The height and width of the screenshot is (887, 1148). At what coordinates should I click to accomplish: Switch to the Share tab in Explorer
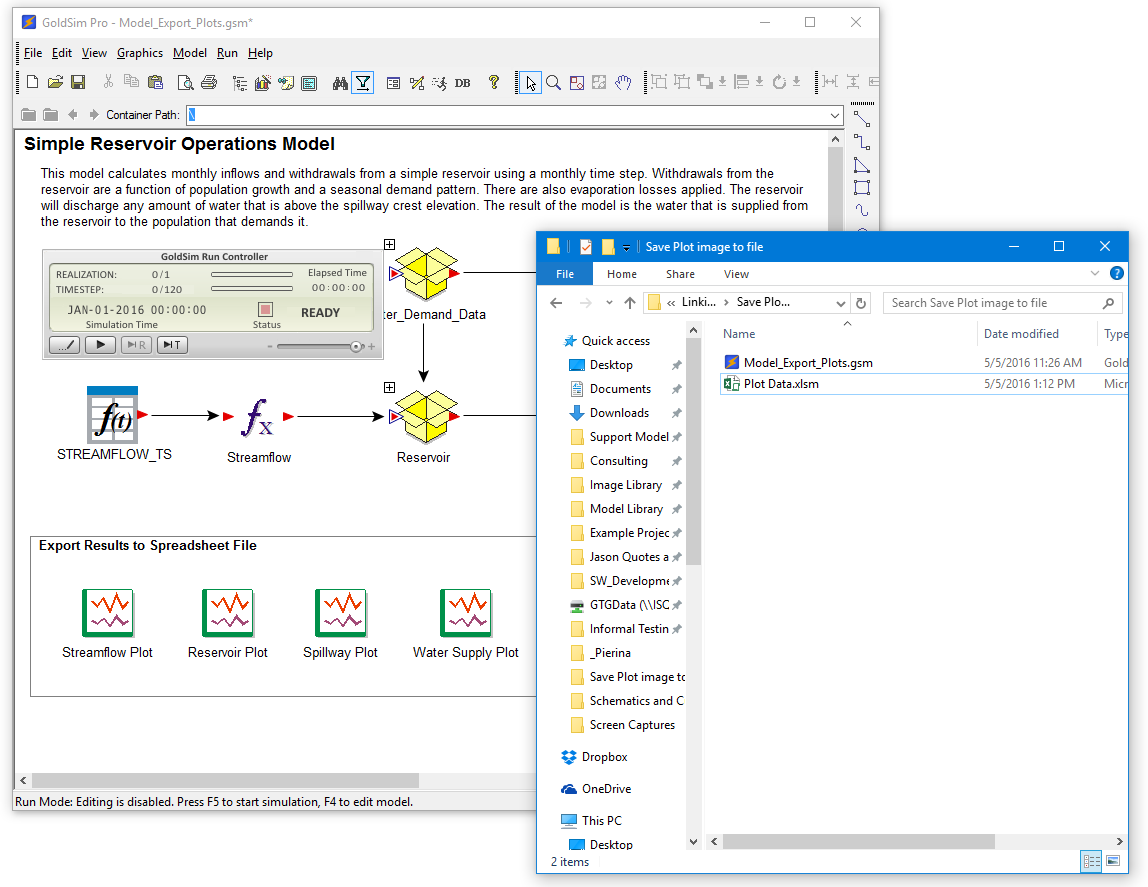tap(680, 273)
